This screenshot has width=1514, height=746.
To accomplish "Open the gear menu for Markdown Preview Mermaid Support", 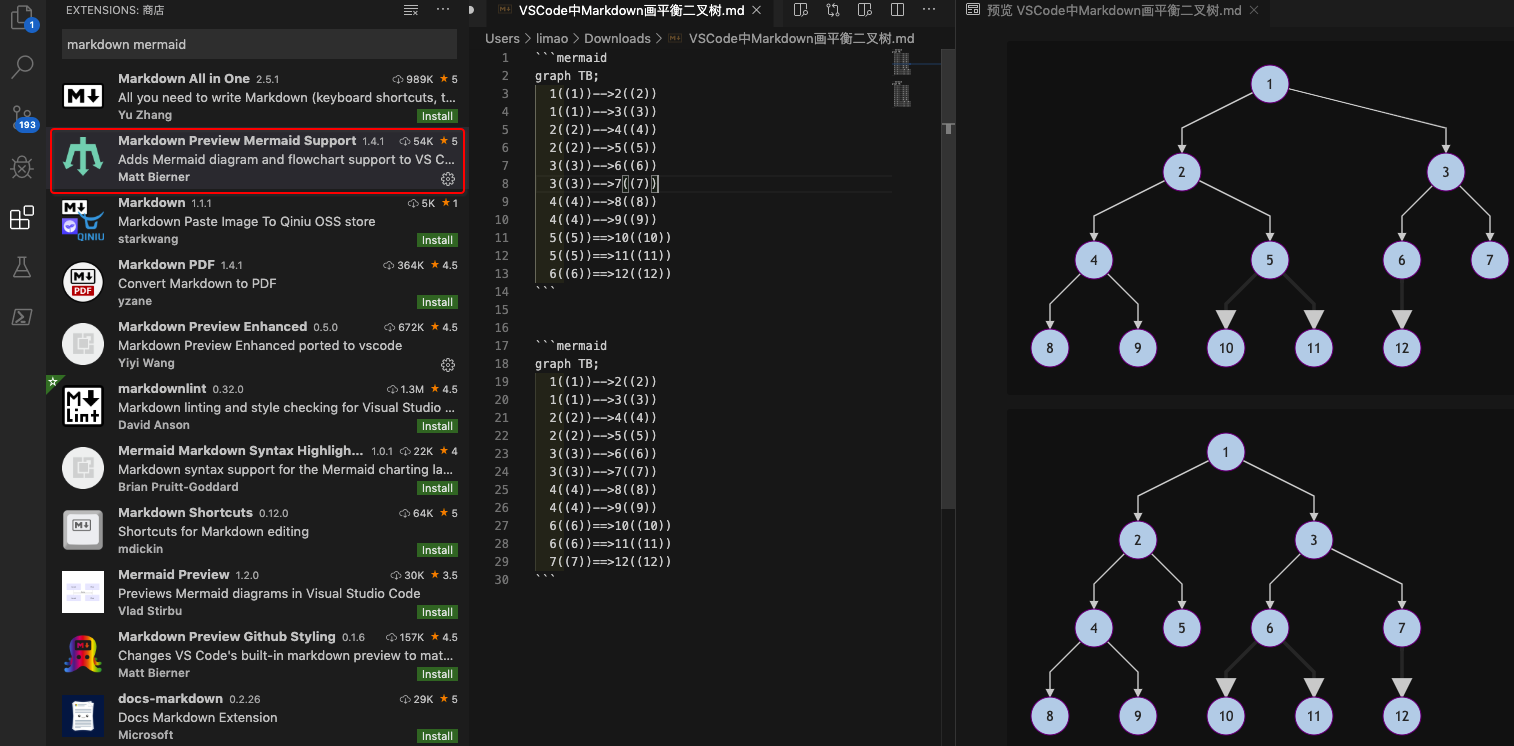I will (448, 179).
